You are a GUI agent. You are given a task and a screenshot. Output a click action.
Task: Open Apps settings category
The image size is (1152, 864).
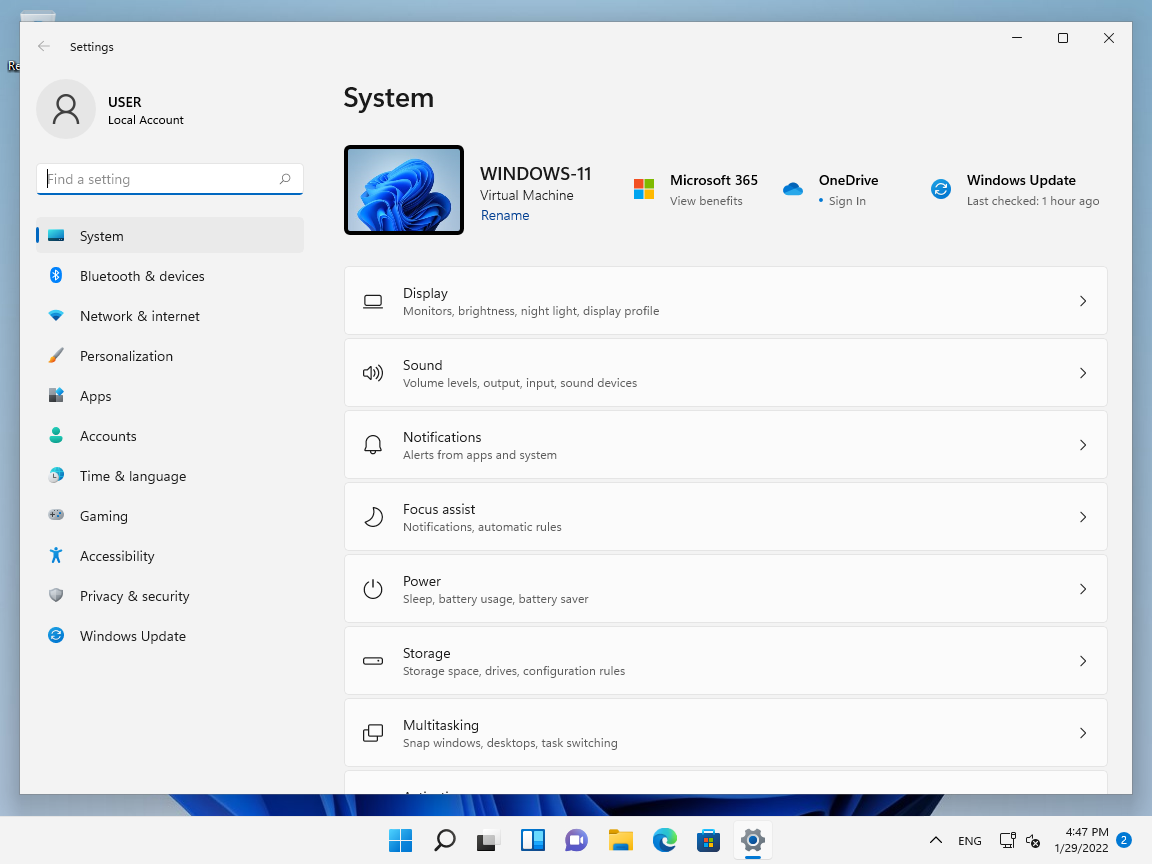click(x=170, y=396)
